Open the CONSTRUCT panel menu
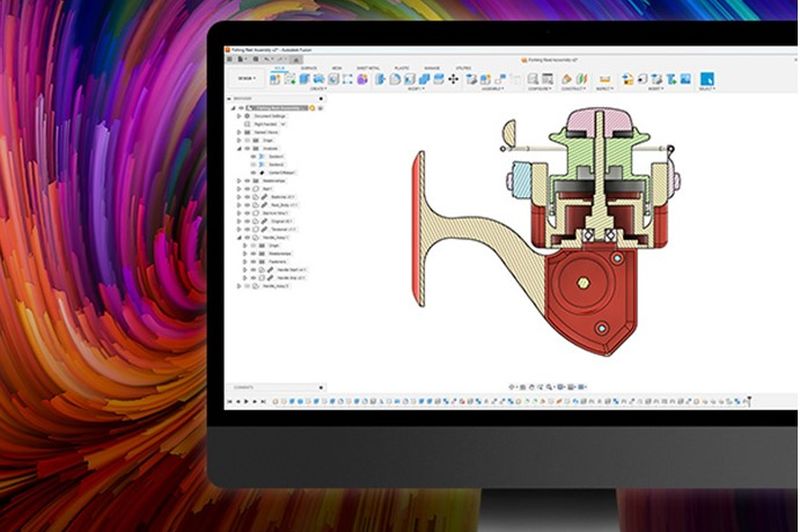The width and height of the screenshot is (800, 532). coord(573,89)
